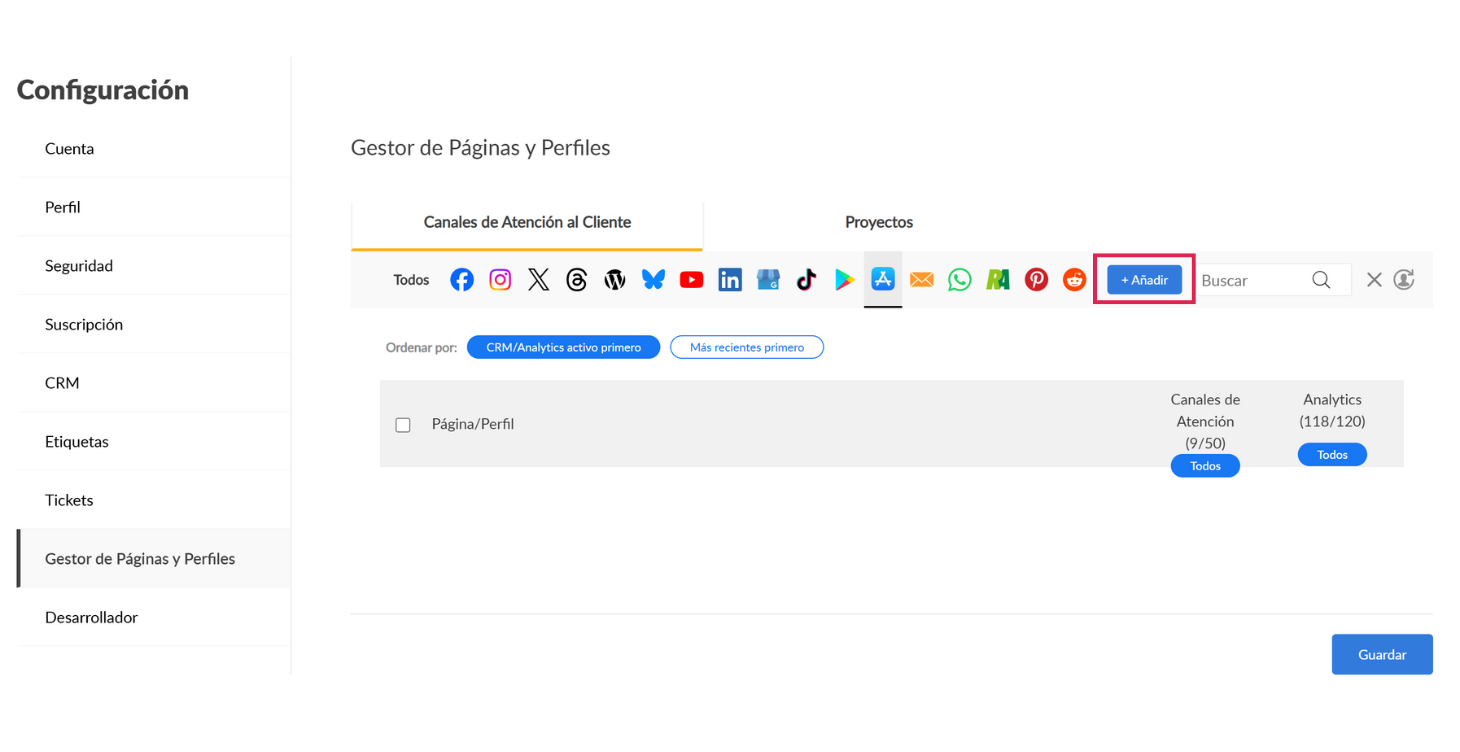Click the Threads network icon
Screen dimensions: 1460x752
click(577, 280)
